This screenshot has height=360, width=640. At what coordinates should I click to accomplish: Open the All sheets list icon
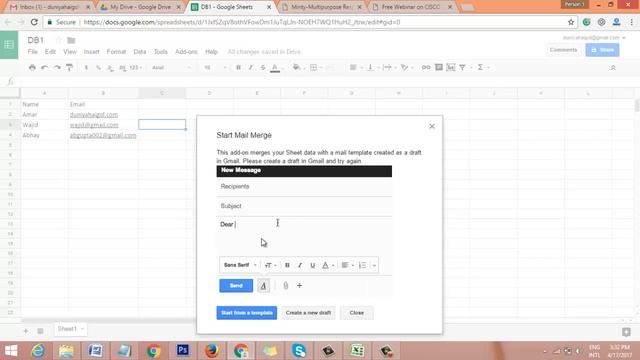(40, 331)
